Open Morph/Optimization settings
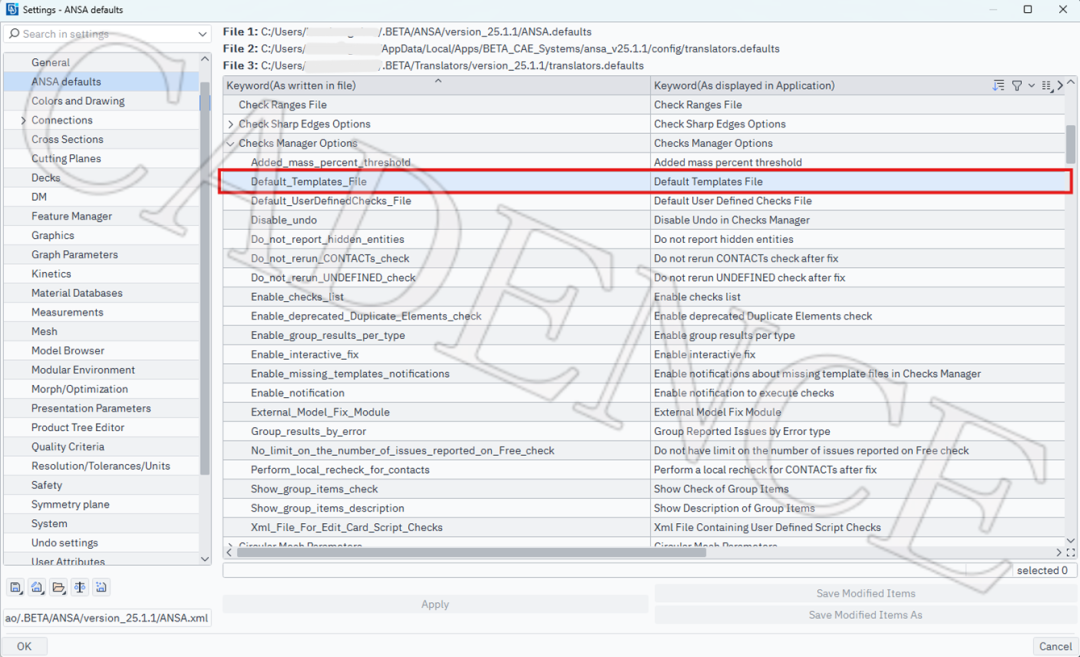Viewport: 1080px width, 657px height. point(101,389)
